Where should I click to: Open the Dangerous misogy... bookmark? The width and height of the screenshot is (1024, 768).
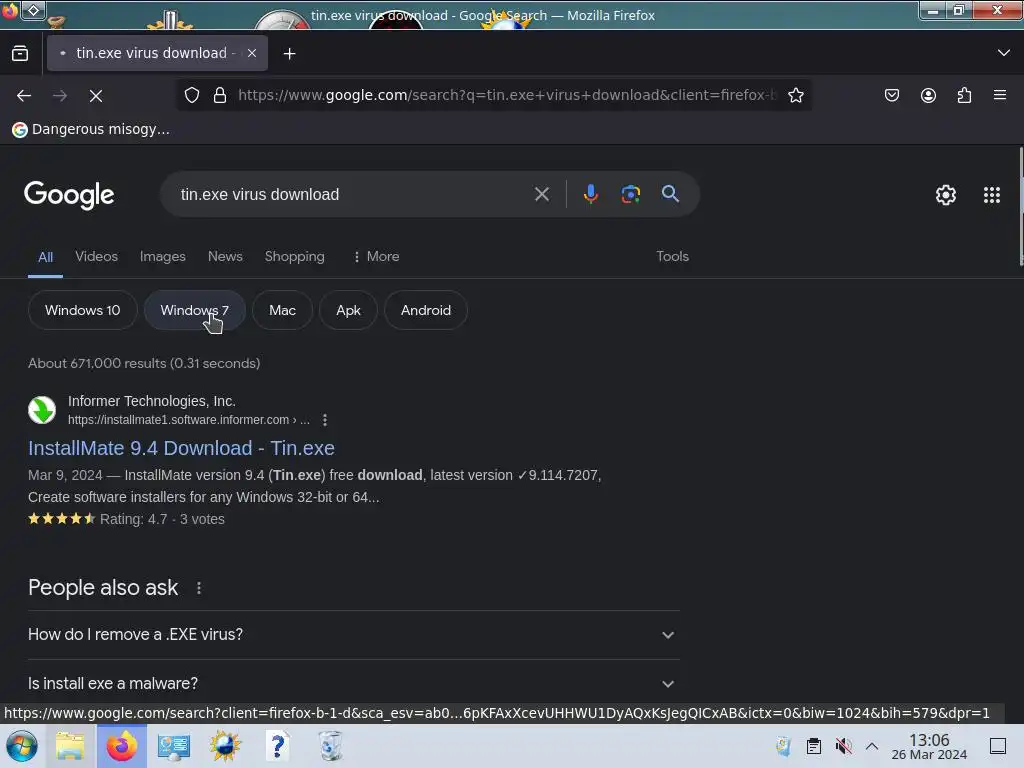coord(91,129)
